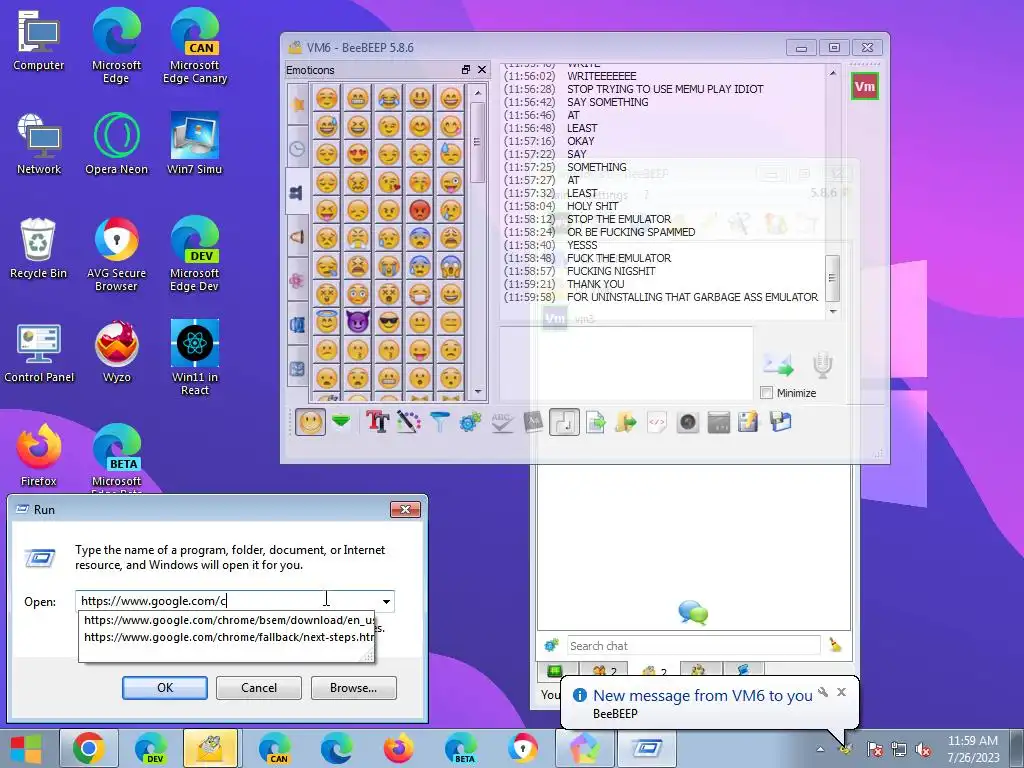
Task: Open chat settings blue gears icon
Action: tap(470, 423)
